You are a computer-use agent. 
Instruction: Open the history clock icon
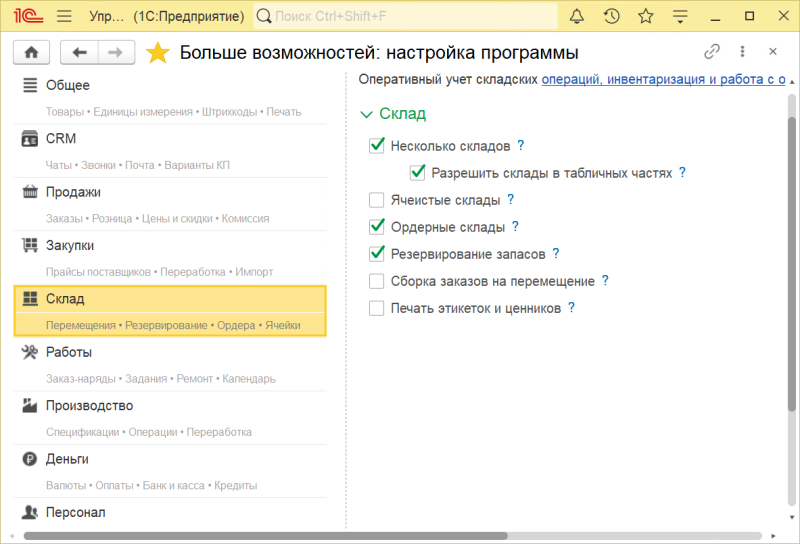pyautogui.click(x=611, y=16)
